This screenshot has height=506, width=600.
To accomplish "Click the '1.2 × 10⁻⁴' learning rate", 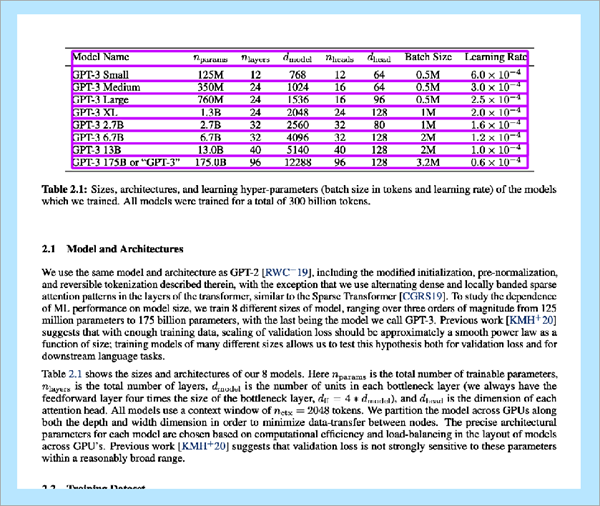I will point(496,137).
